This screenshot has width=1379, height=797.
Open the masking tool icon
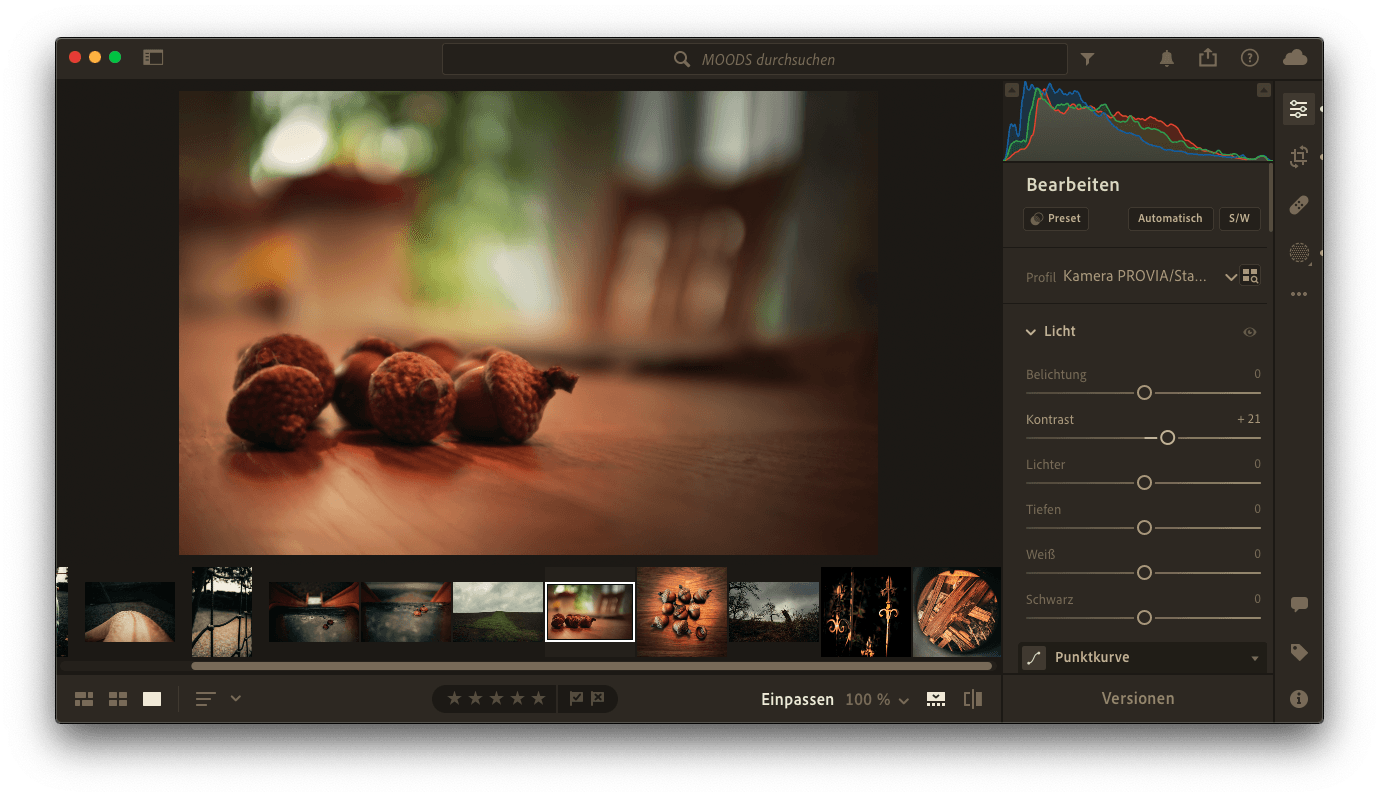1298,253
